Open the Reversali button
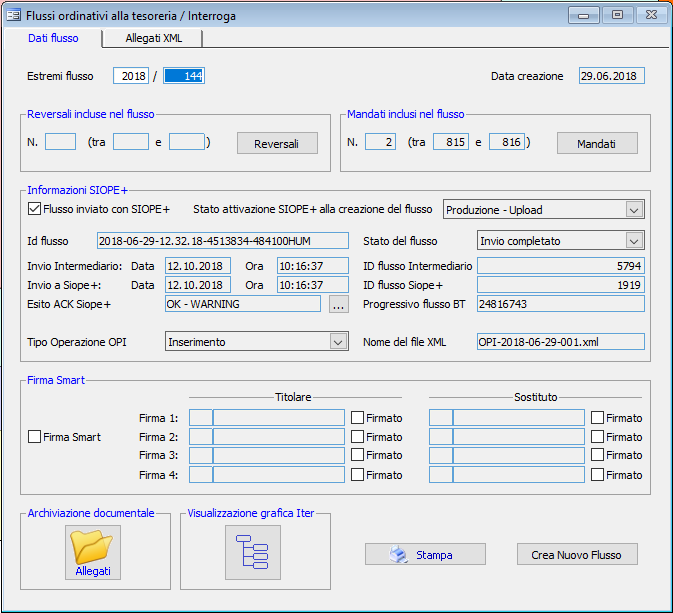 click(x=277, y=143)
